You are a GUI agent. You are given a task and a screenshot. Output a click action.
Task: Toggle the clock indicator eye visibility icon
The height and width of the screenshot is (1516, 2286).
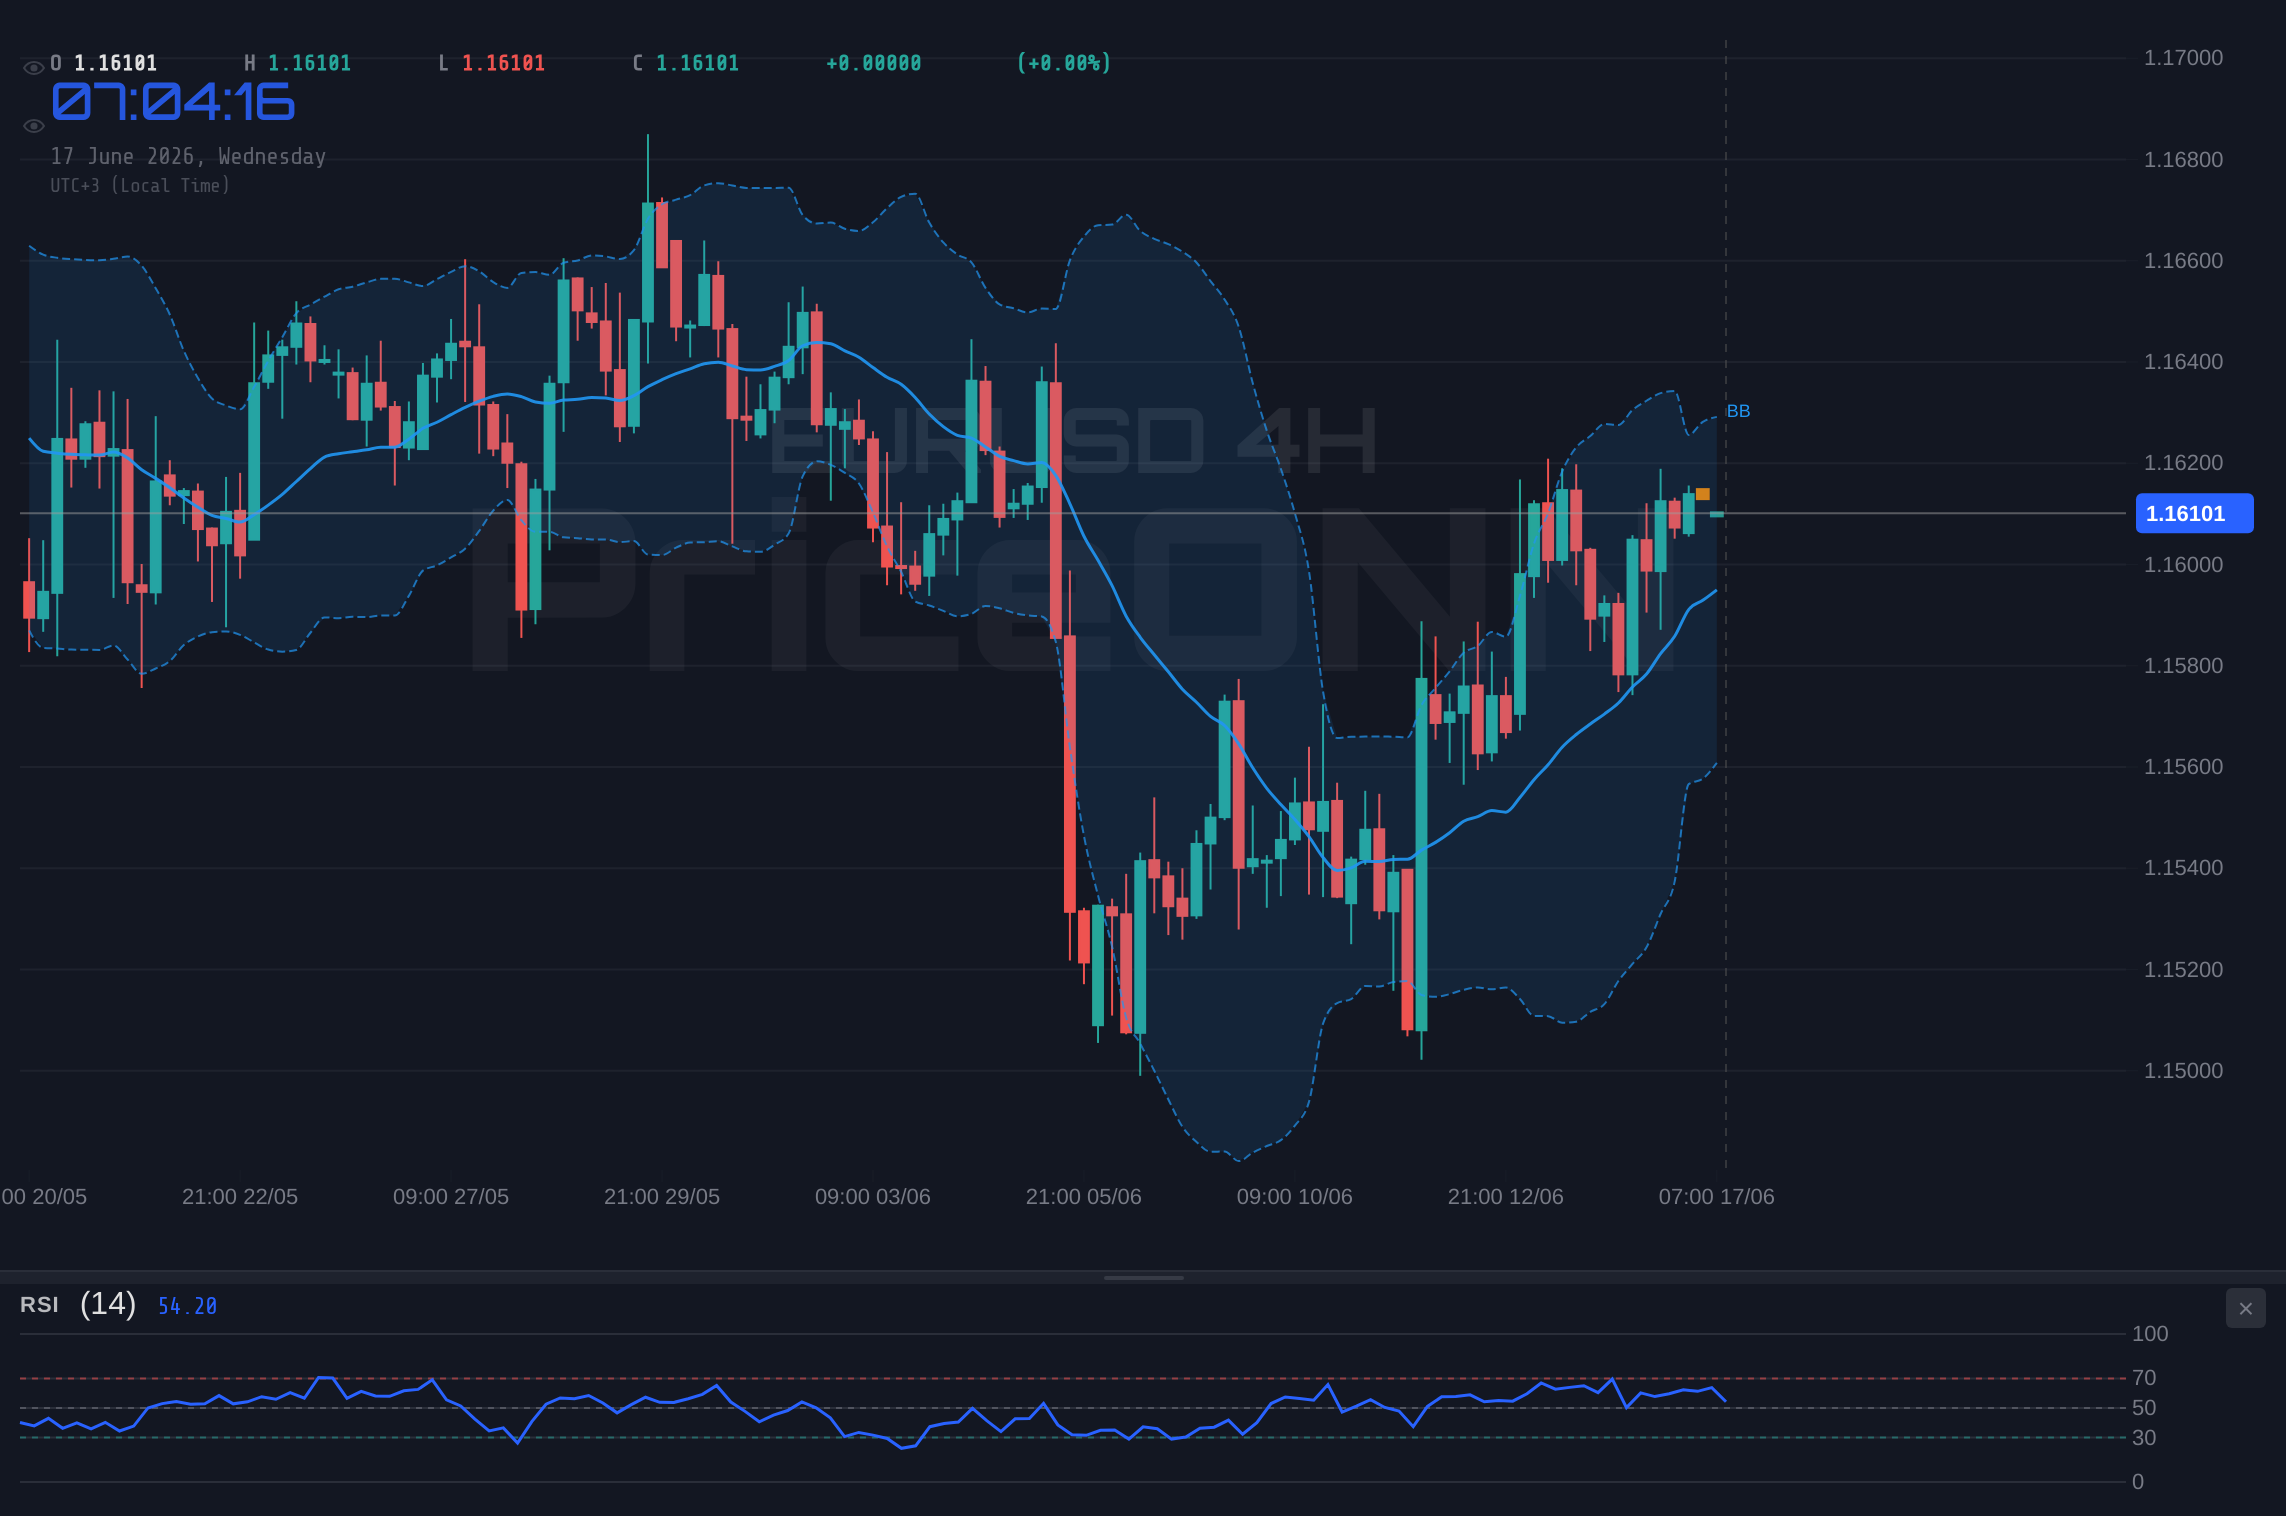33,126
